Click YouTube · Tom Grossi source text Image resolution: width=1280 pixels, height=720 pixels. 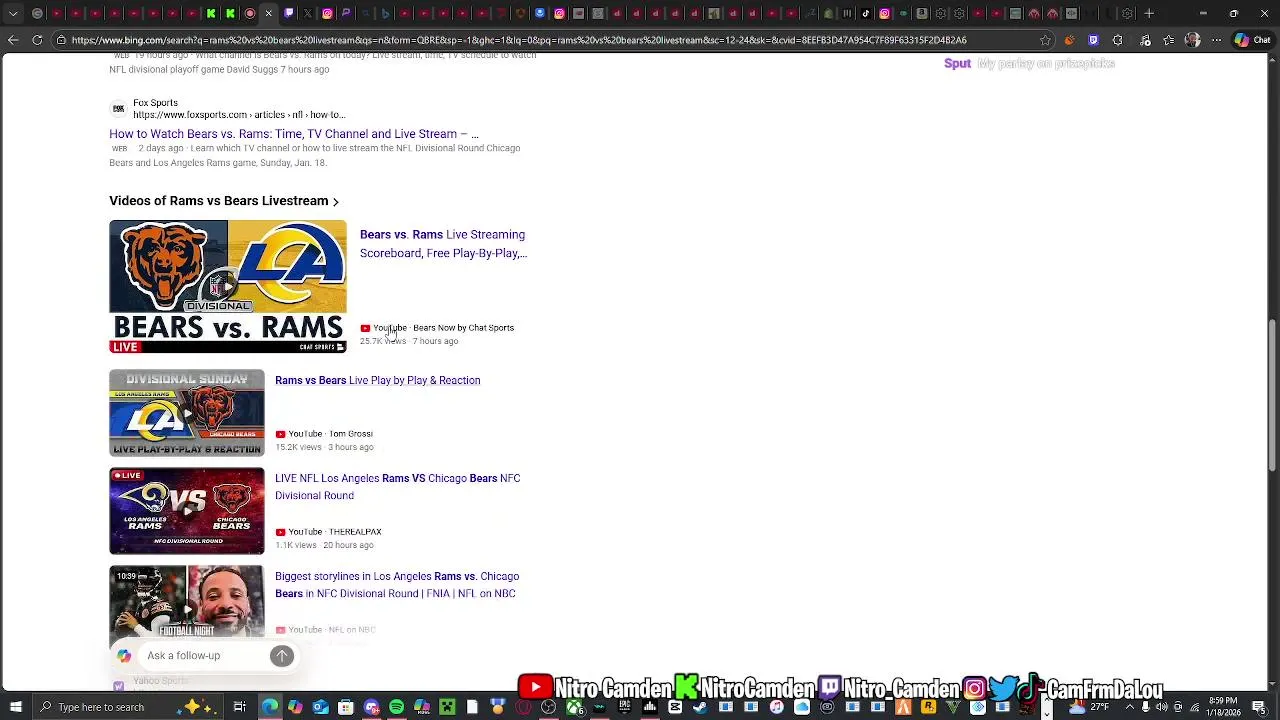330,434
